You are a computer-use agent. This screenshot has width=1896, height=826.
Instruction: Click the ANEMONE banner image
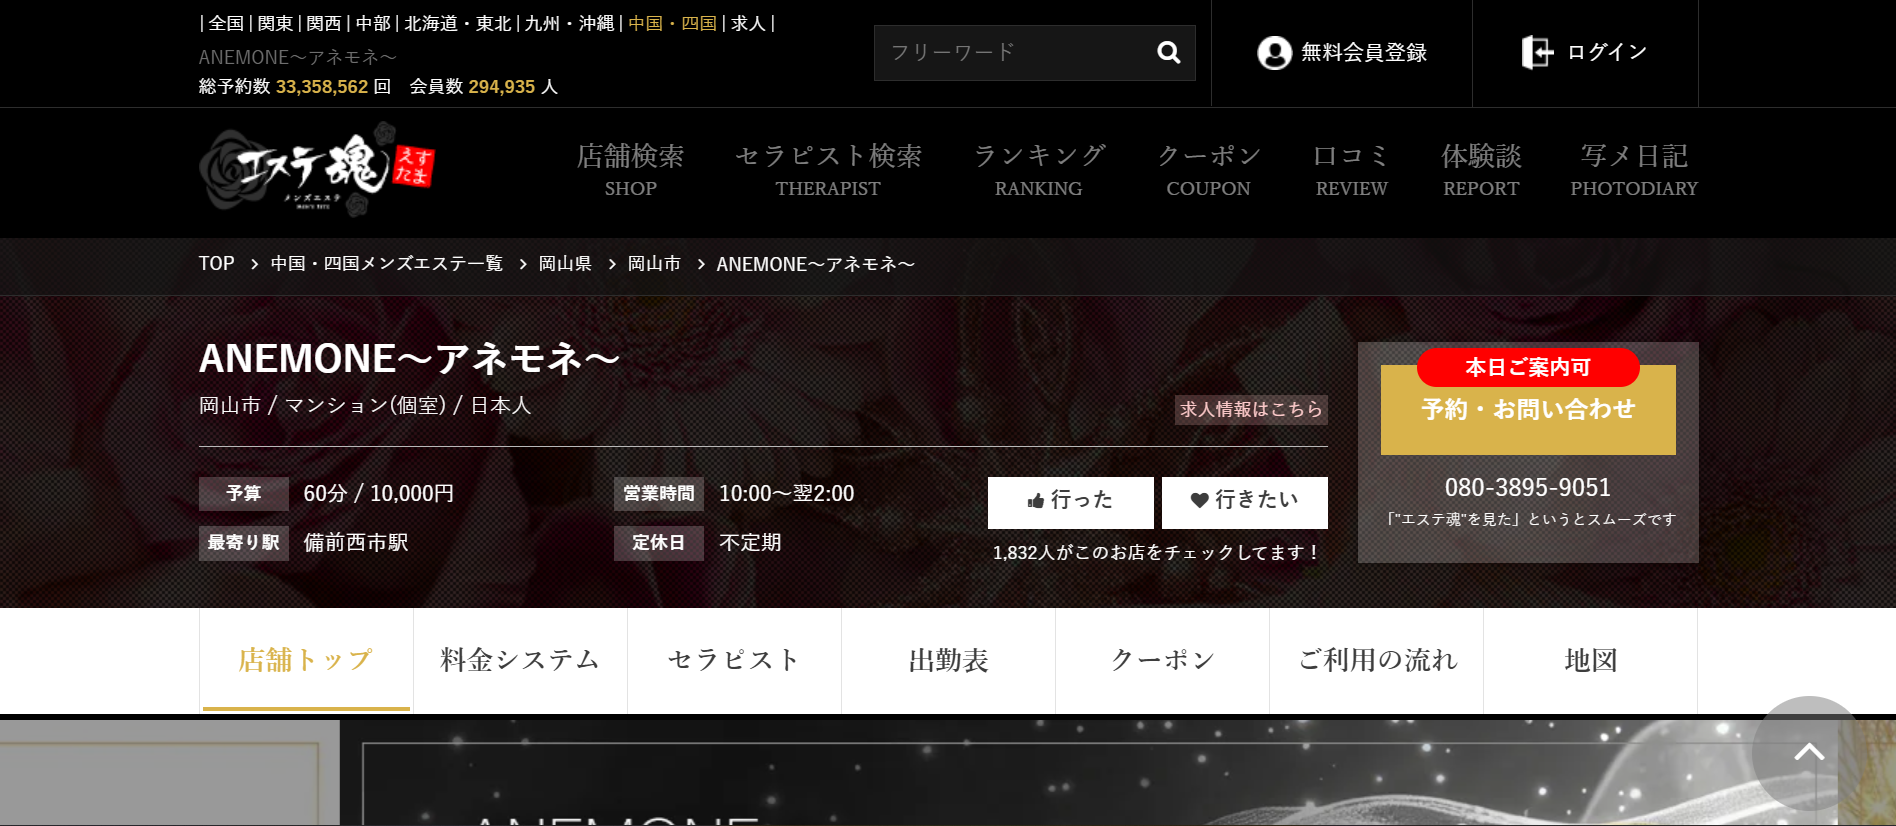(1088, 772)
